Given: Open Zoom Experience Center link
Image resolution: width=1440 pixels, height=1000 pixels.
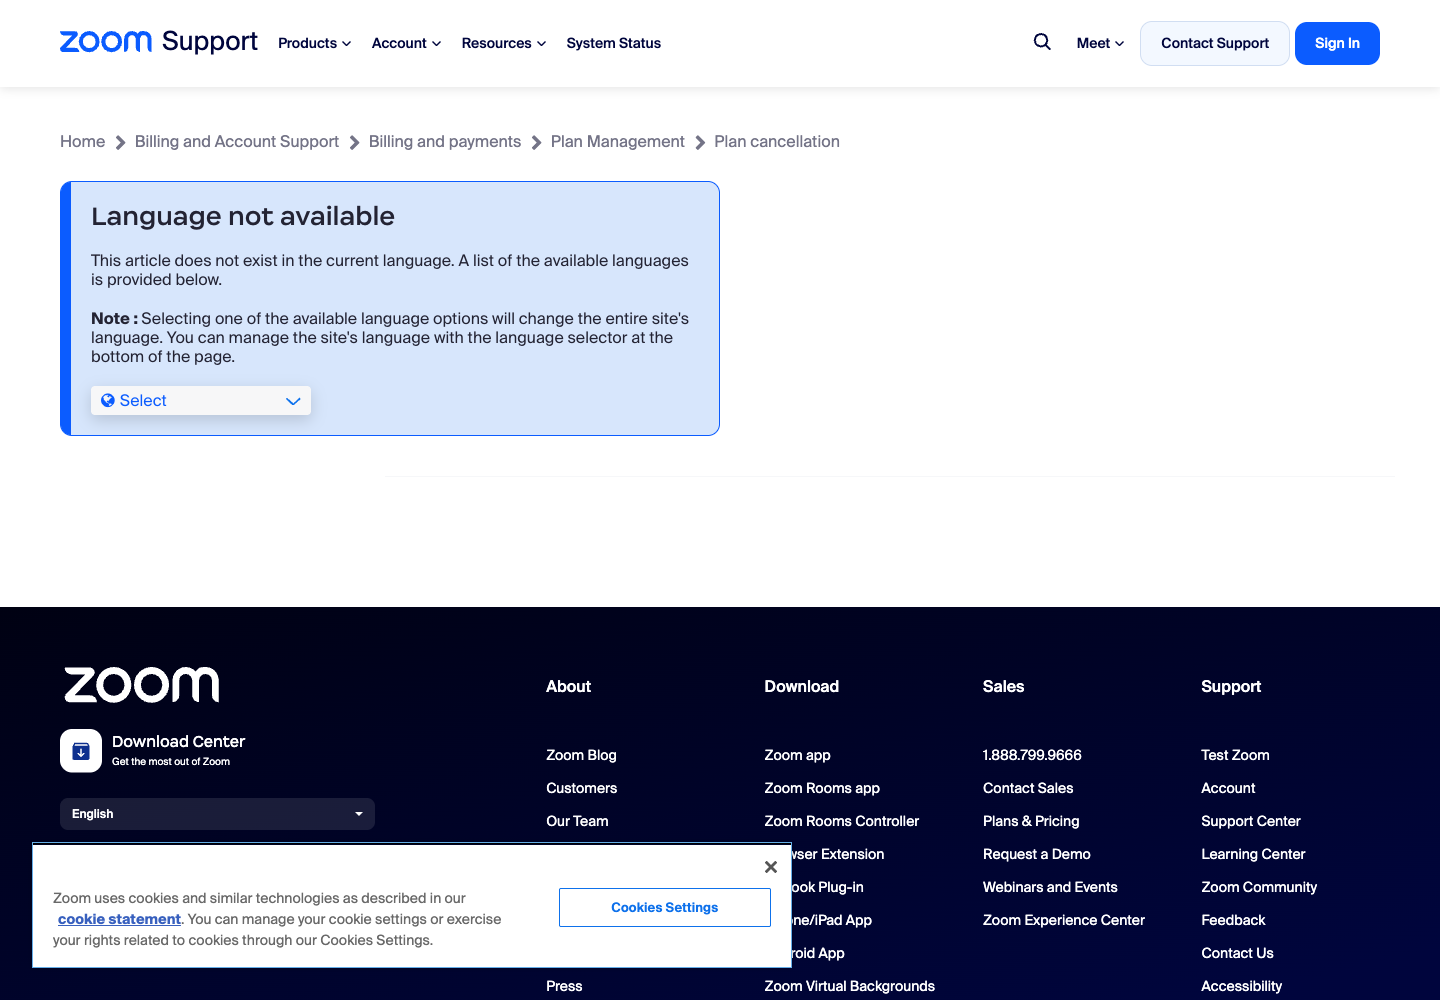Looking at the screenshot, I should 1064,920.
